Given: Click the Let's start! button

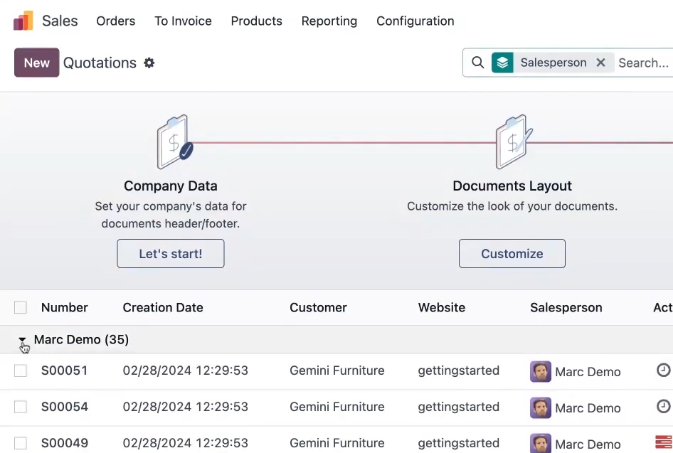Looking at the screenshot, I should coord(170,253).
